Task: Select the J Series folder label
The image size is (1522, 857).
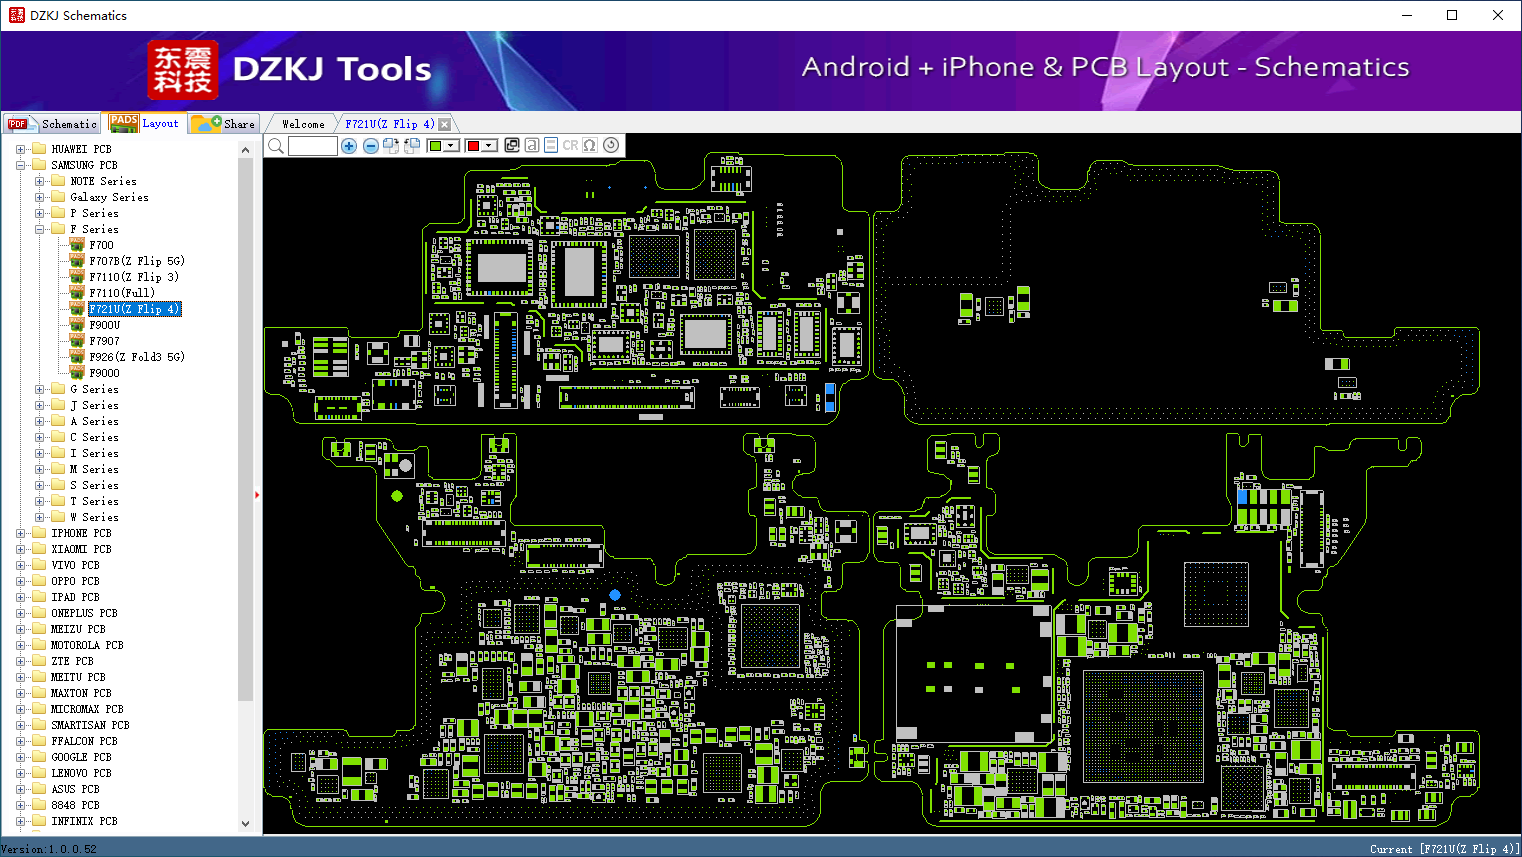Action: (94, 405)
